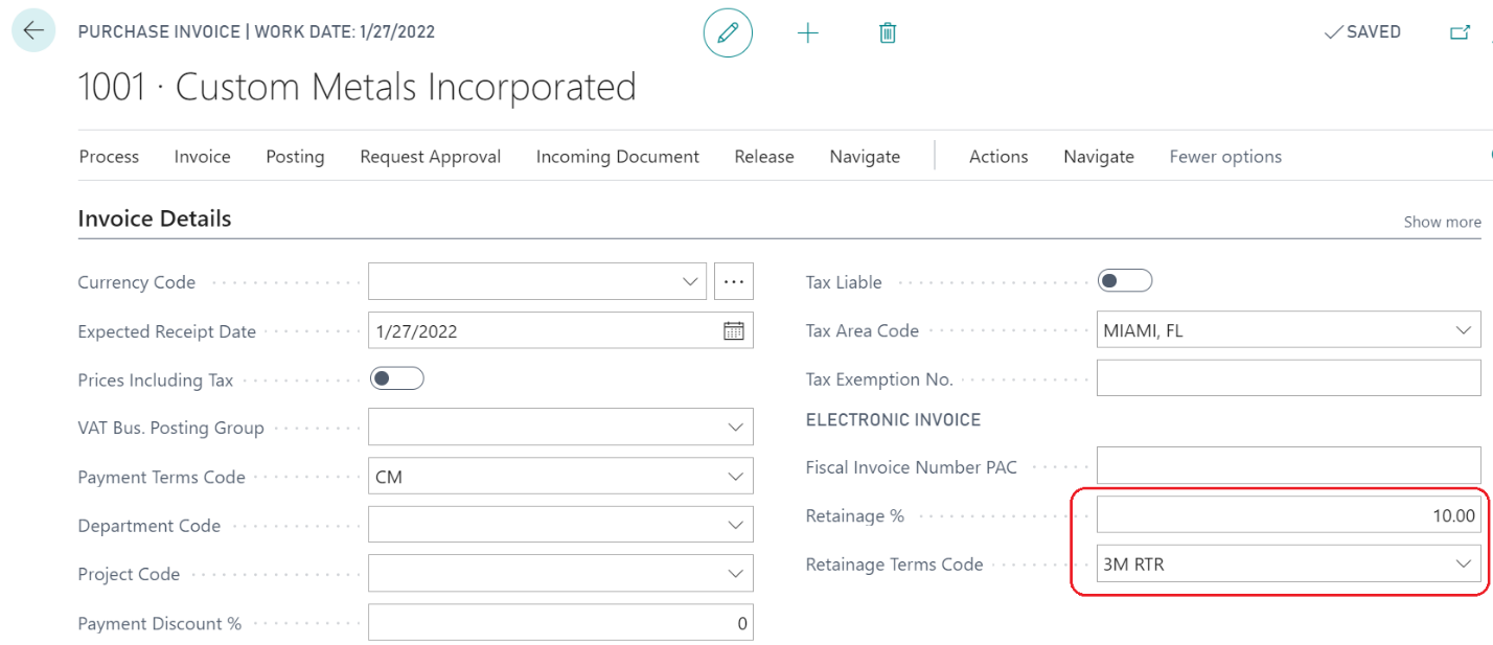This screenshot has height=645, width=1493.
Task: Open the Navigate menu beside Release
Action: [865, 156]
